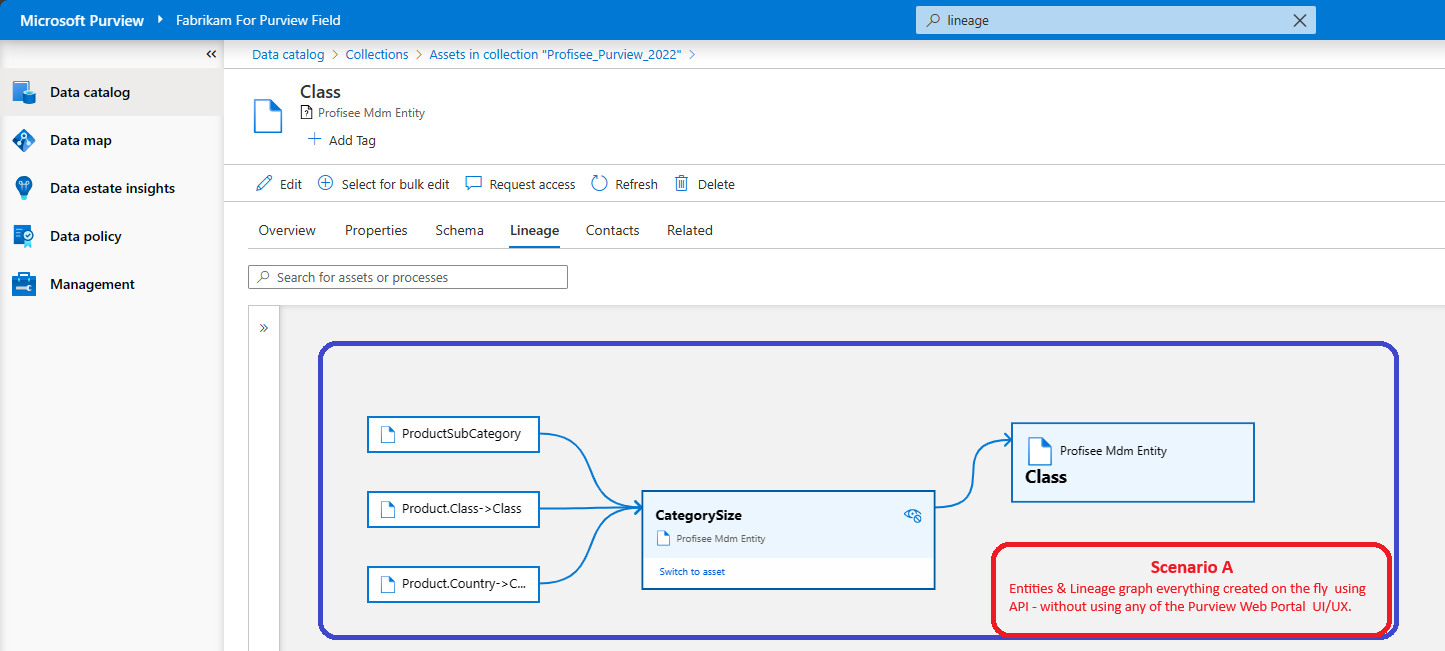Click Select for bulk edit text
1445x651 pixels.
click(x=395, y=184)
